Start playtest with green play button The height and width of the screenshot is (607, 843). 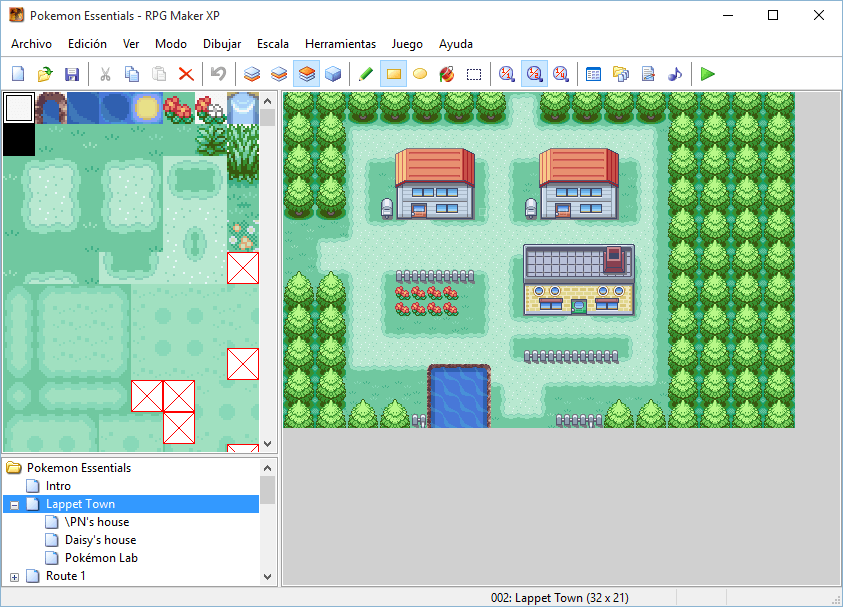point(708,74)
